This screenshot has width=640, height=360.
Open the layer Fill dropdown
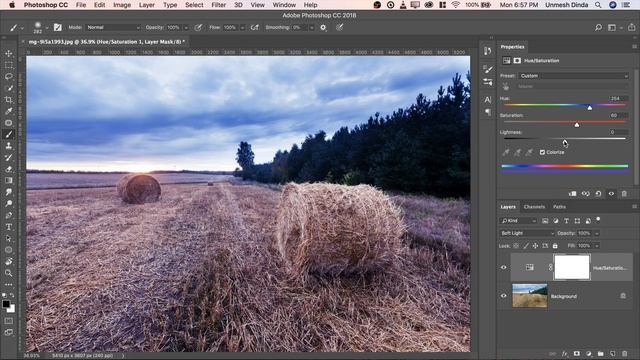coord(597,246)
